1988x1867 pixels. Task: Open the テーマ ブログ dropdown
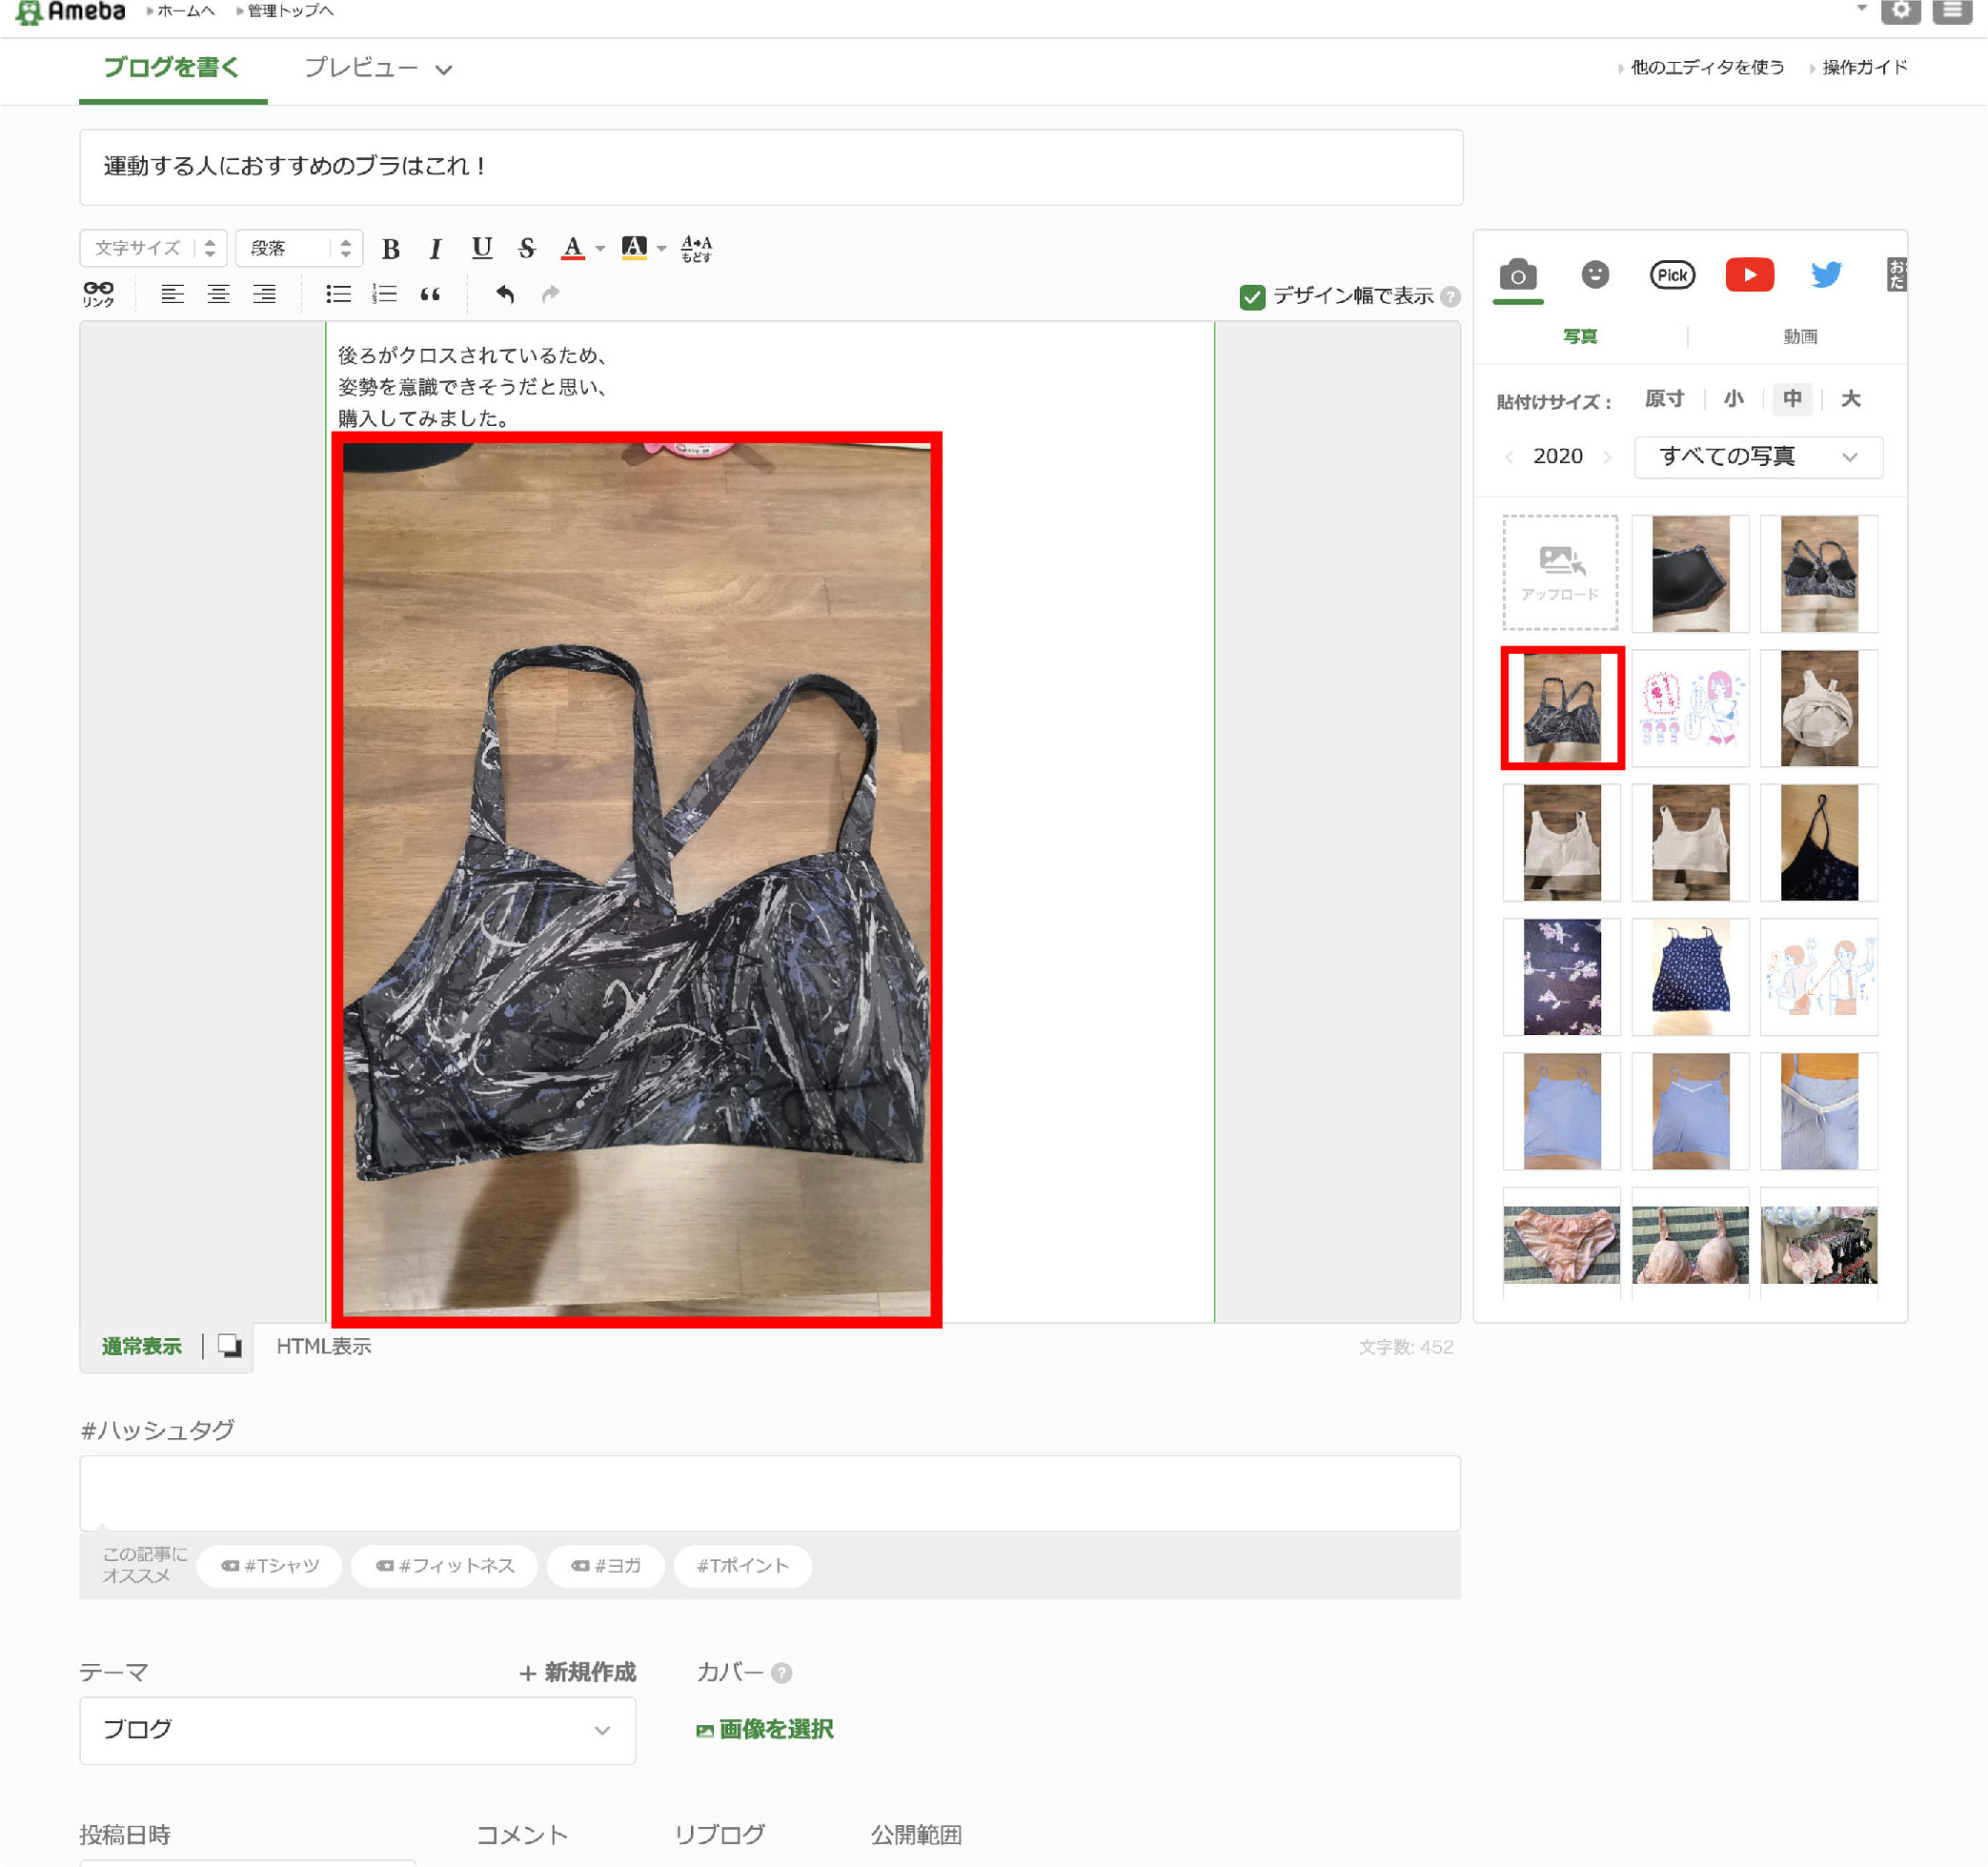357,1730
